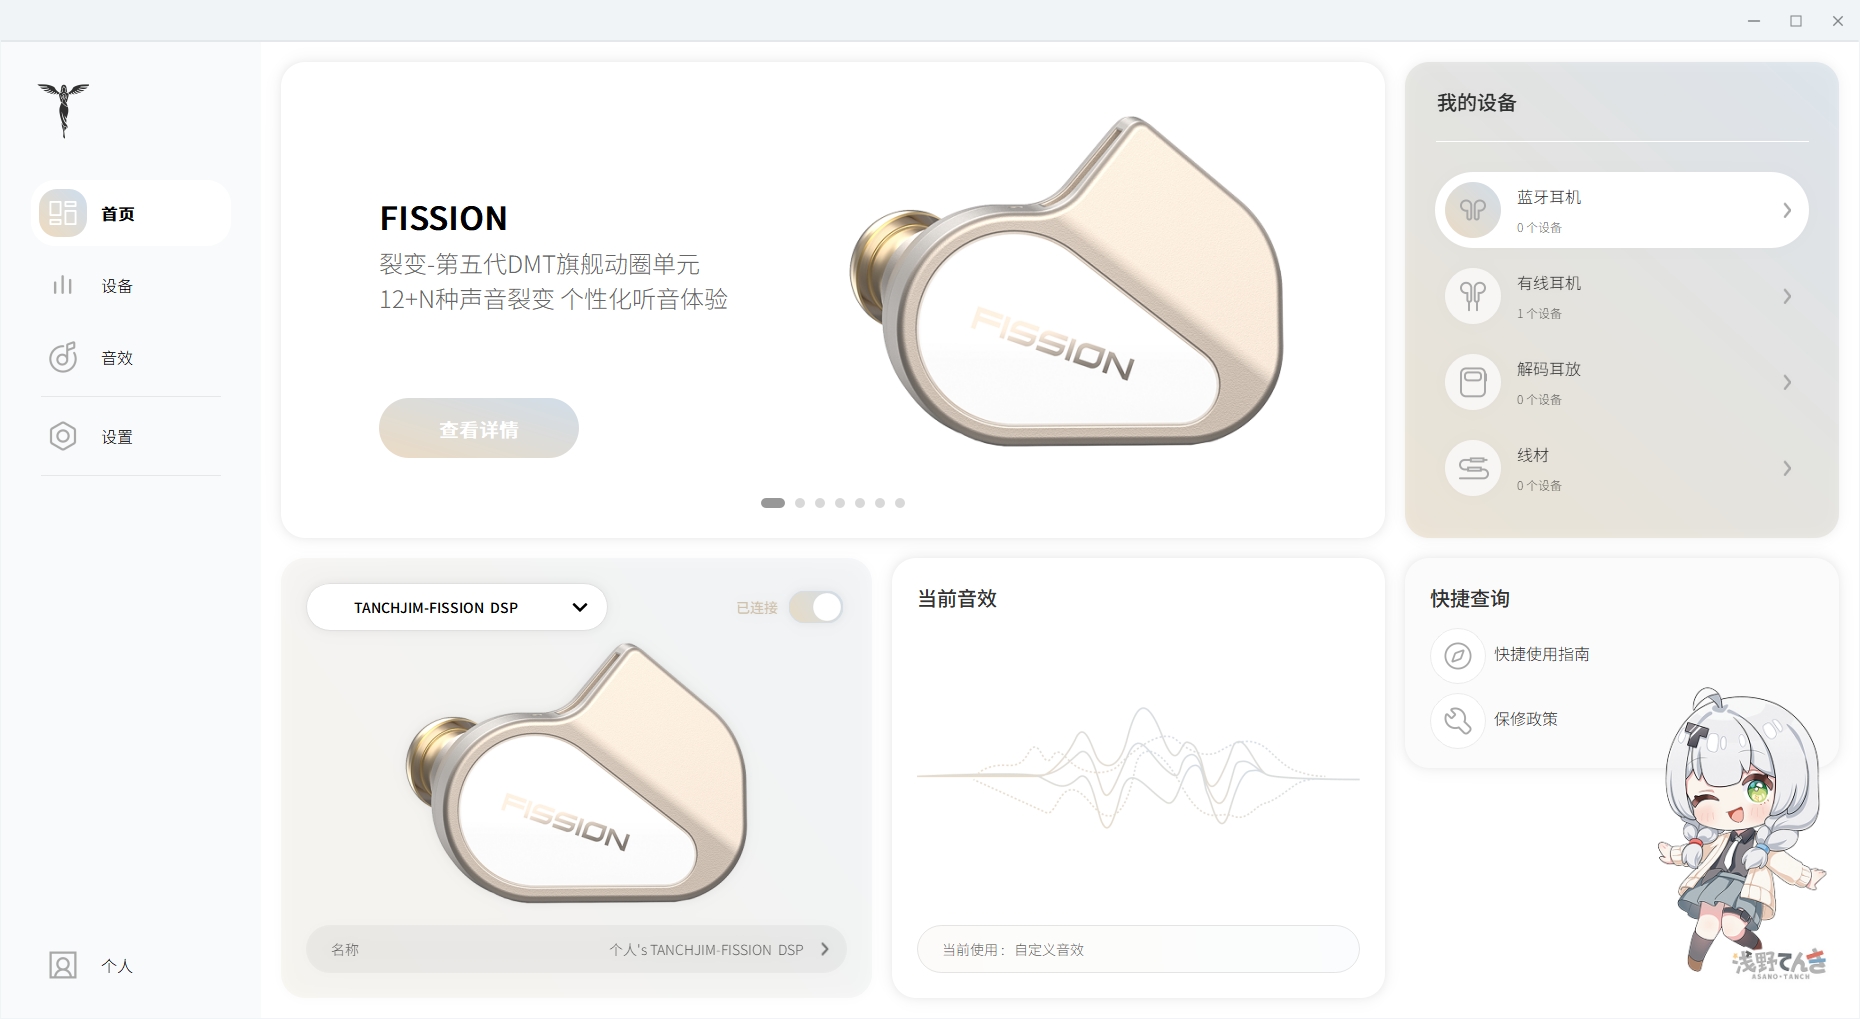Click the 保修政策 wrench icon
Image resolution: width=1860 pixels, height=1019 pixels.
(x=1458, y=719)
